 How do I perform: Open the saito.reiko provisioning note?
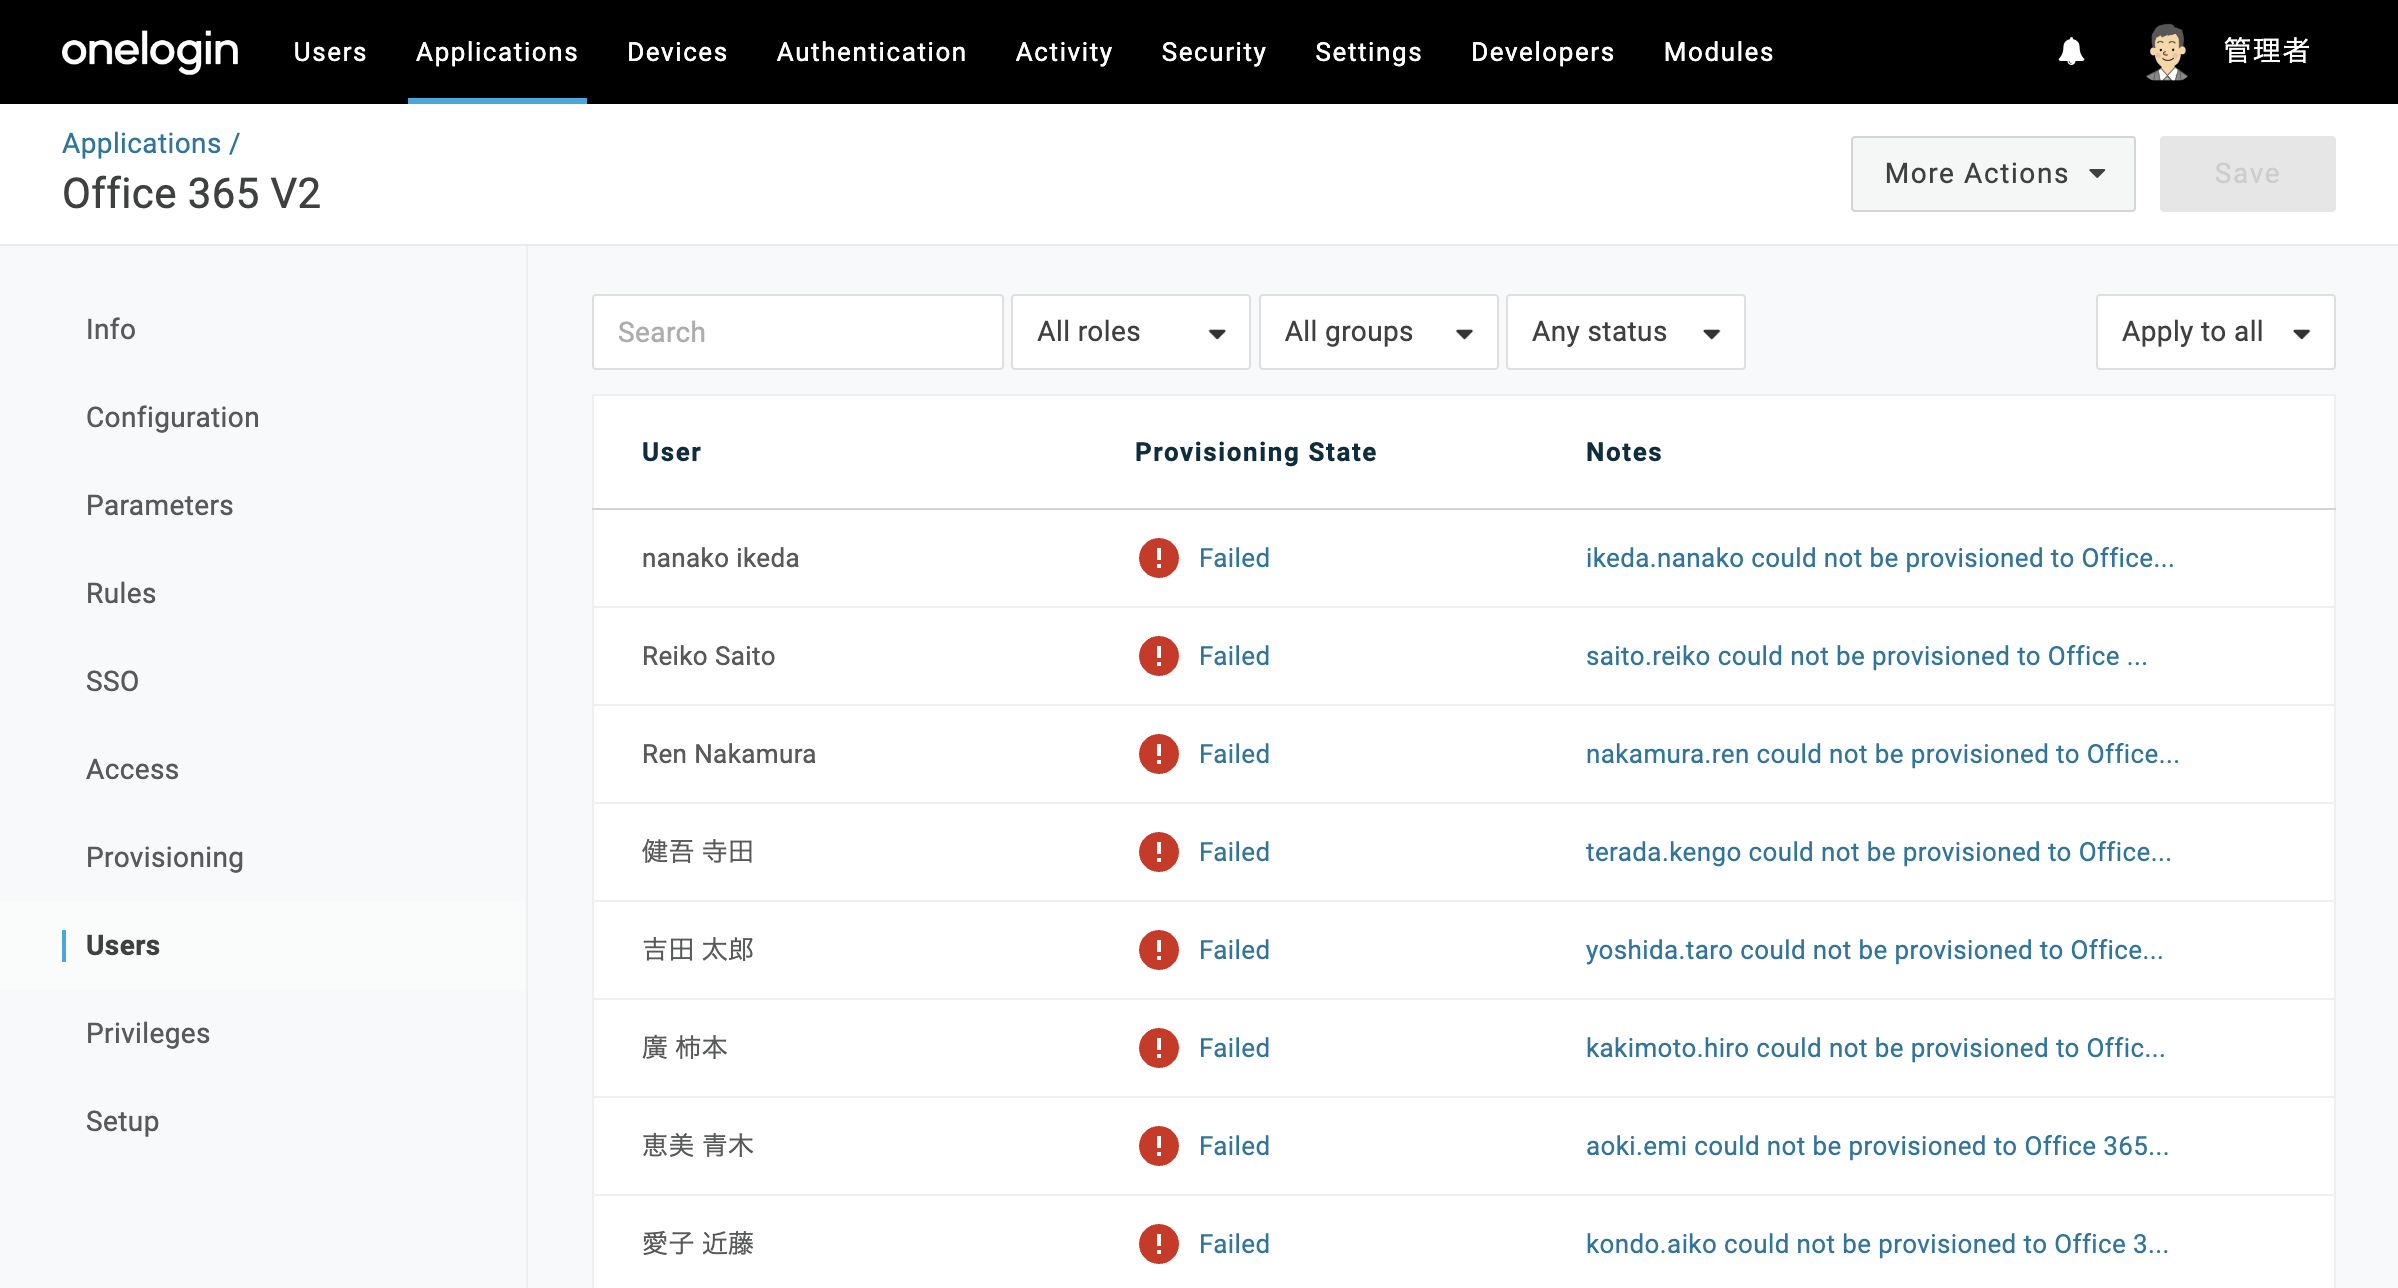pyautogui.click(x=1867, y=656)
